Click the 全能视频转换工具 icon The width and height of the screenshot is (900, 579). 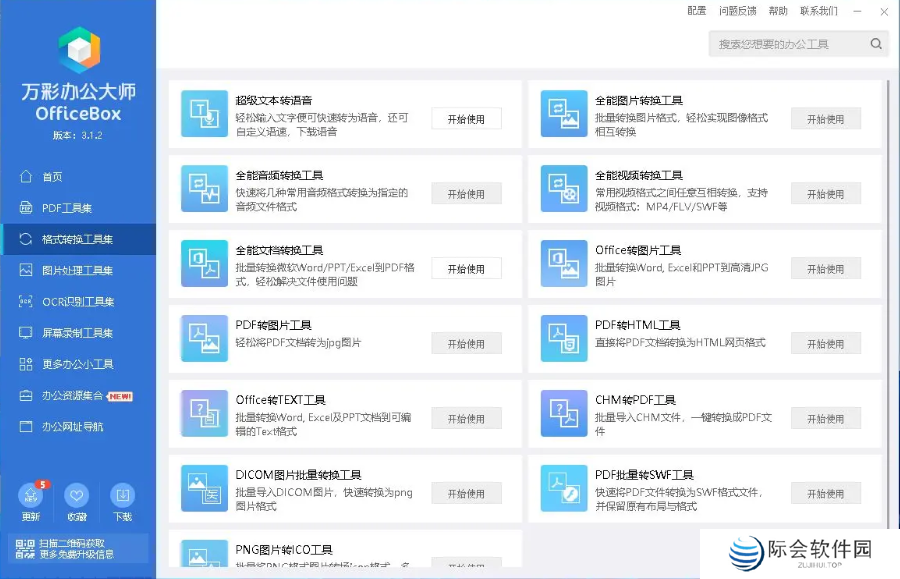pos(564,188)
